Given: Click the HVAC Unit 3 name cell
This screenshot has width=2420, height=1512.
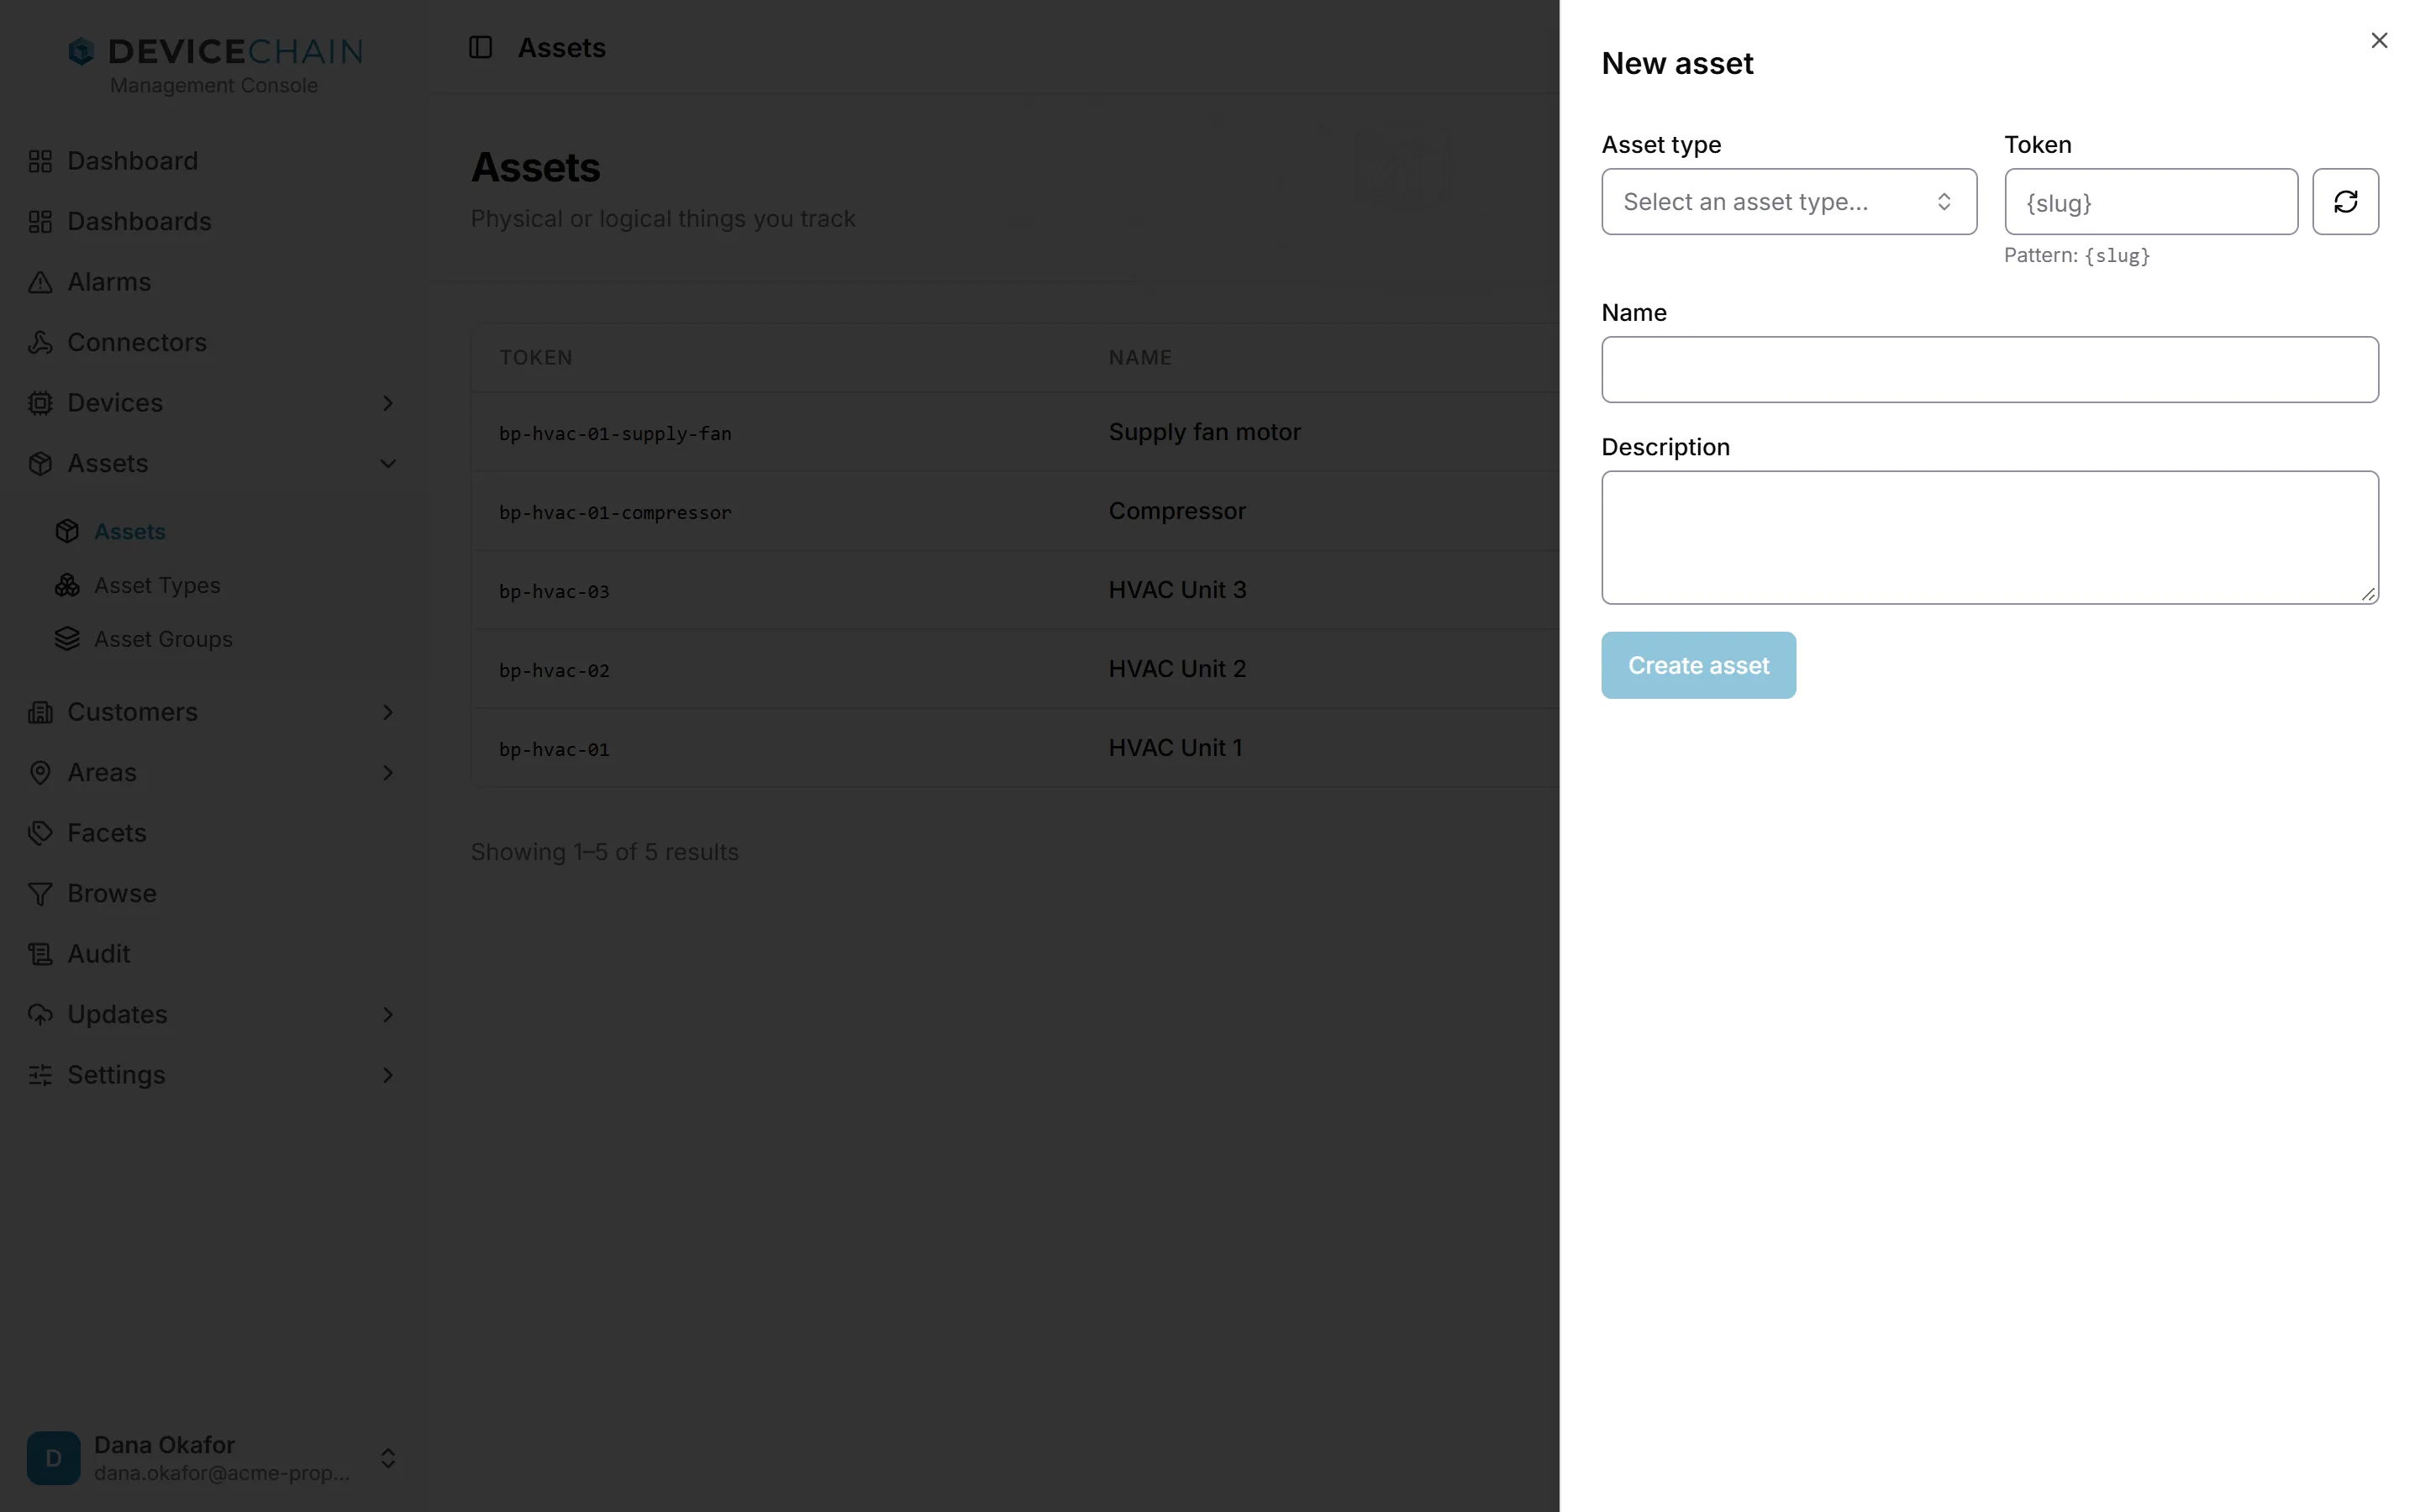Looking at the screenshot, I should click(1177, 590).
